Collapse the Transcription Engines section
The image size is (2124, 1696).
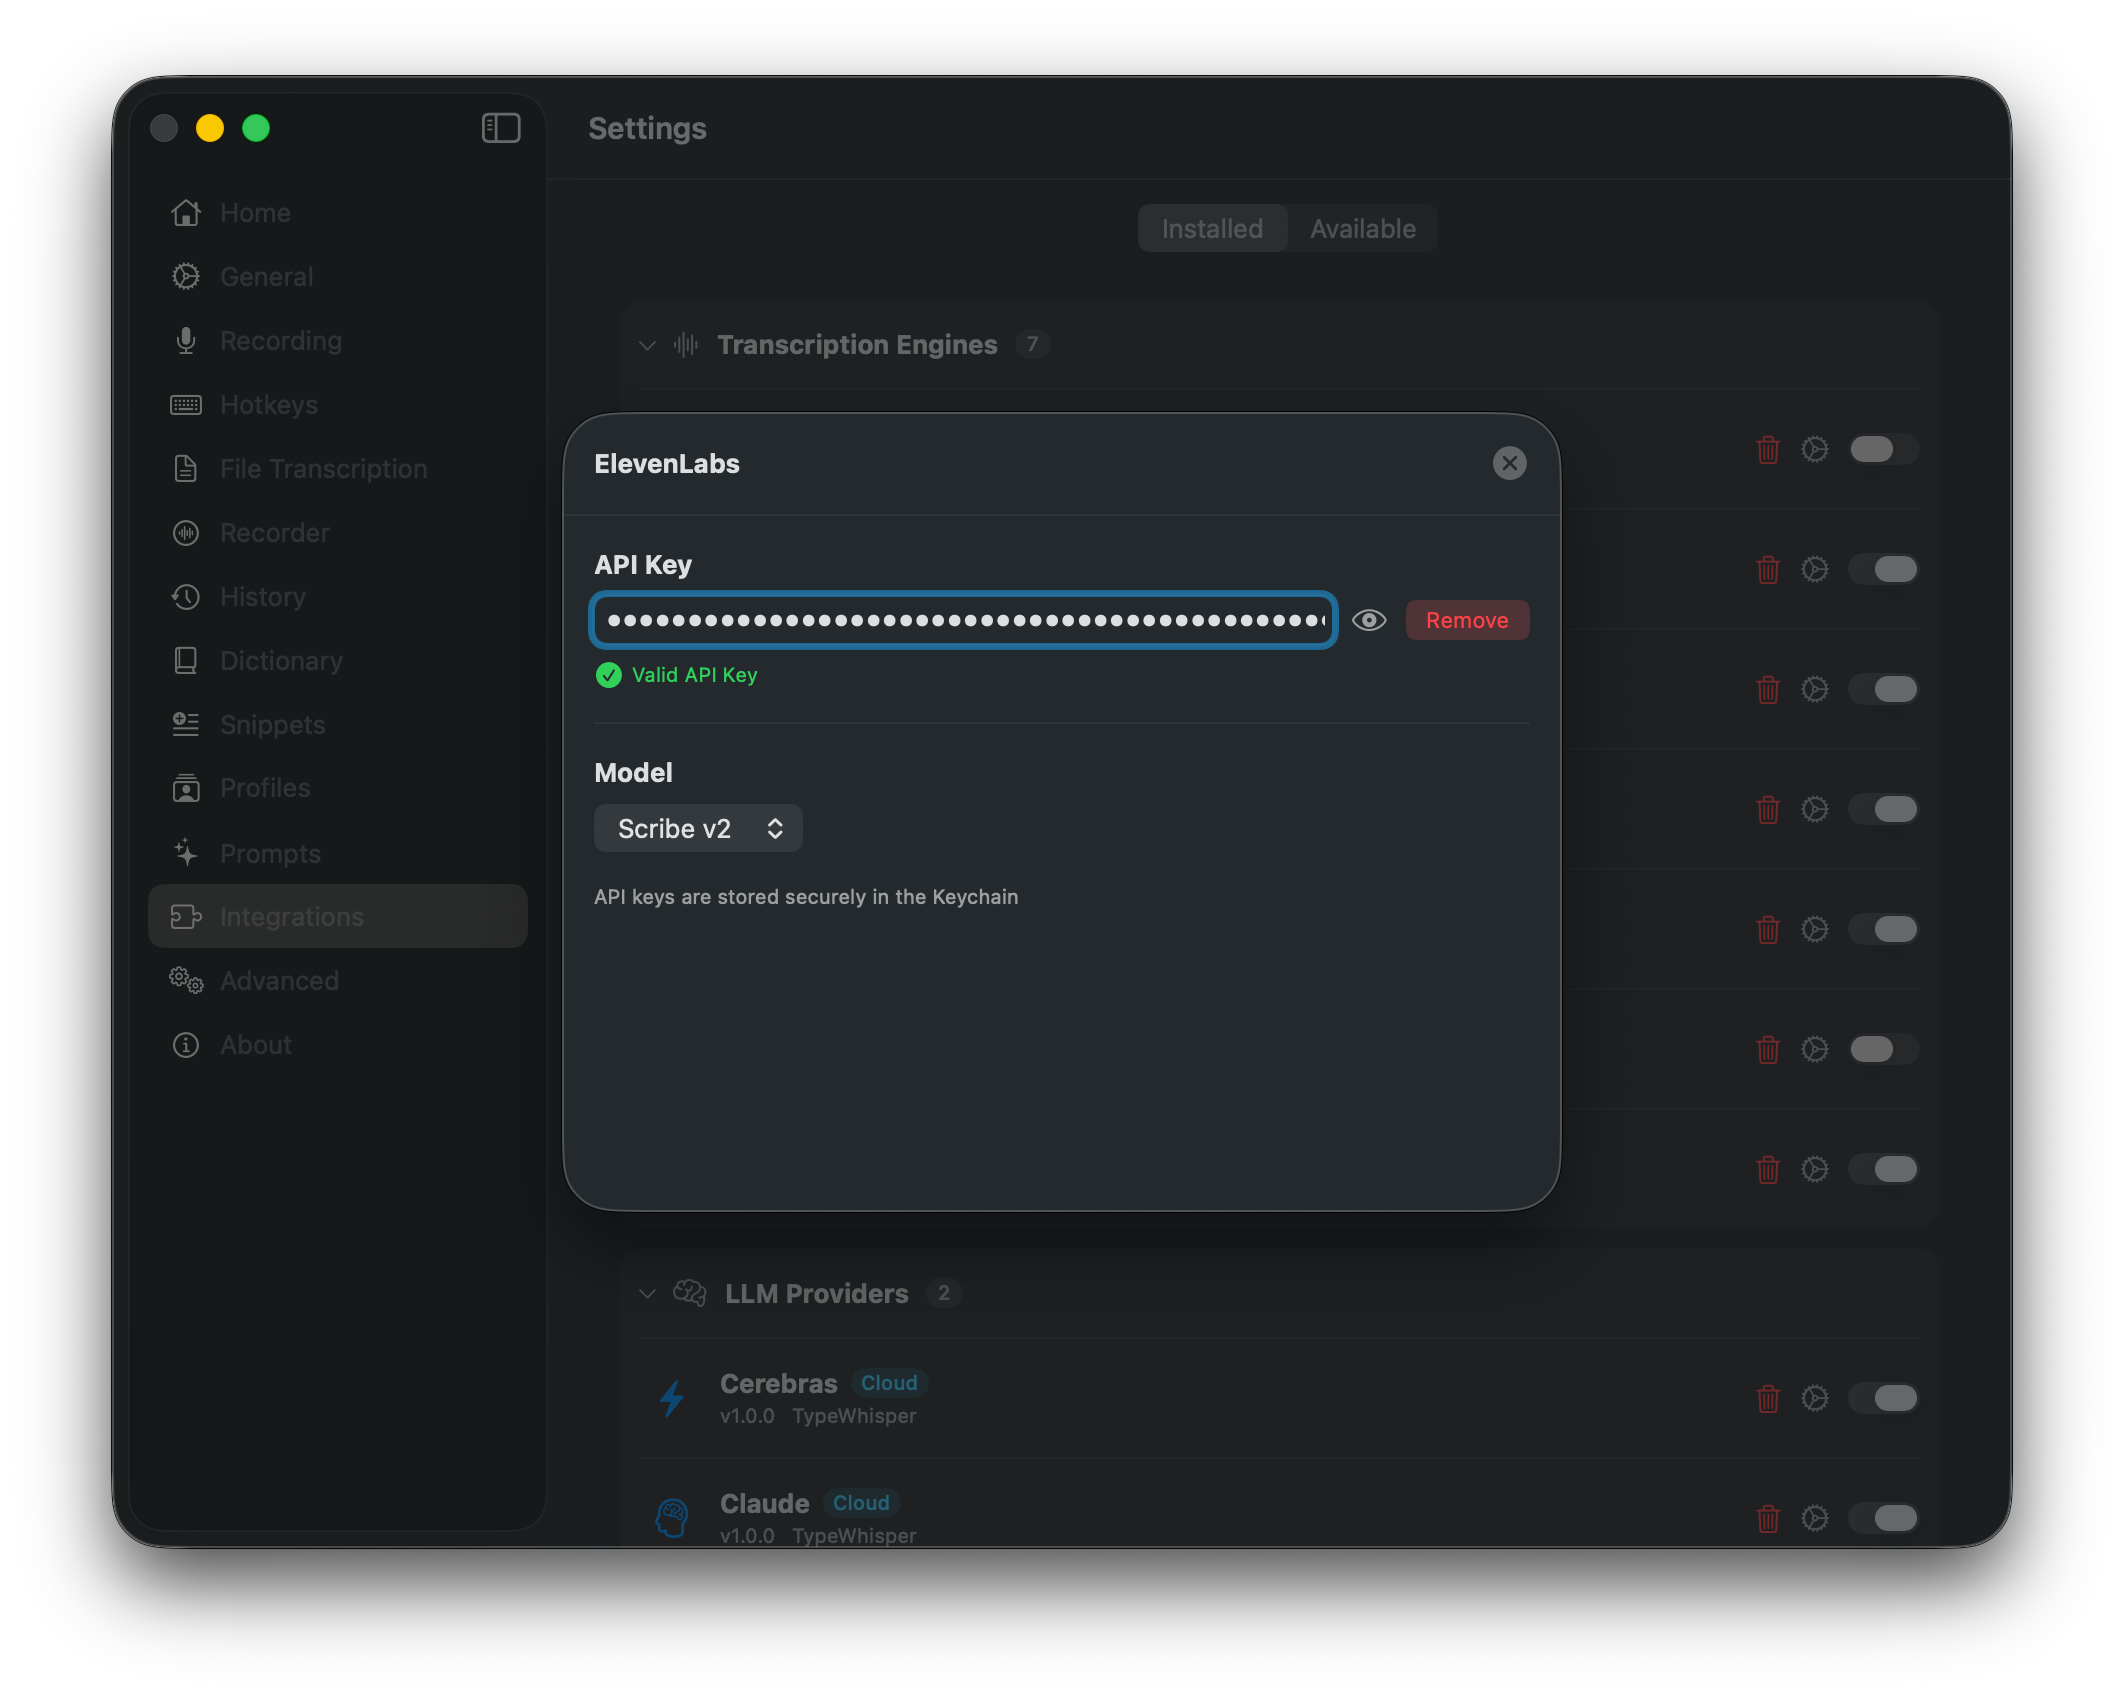click(647, 344)
